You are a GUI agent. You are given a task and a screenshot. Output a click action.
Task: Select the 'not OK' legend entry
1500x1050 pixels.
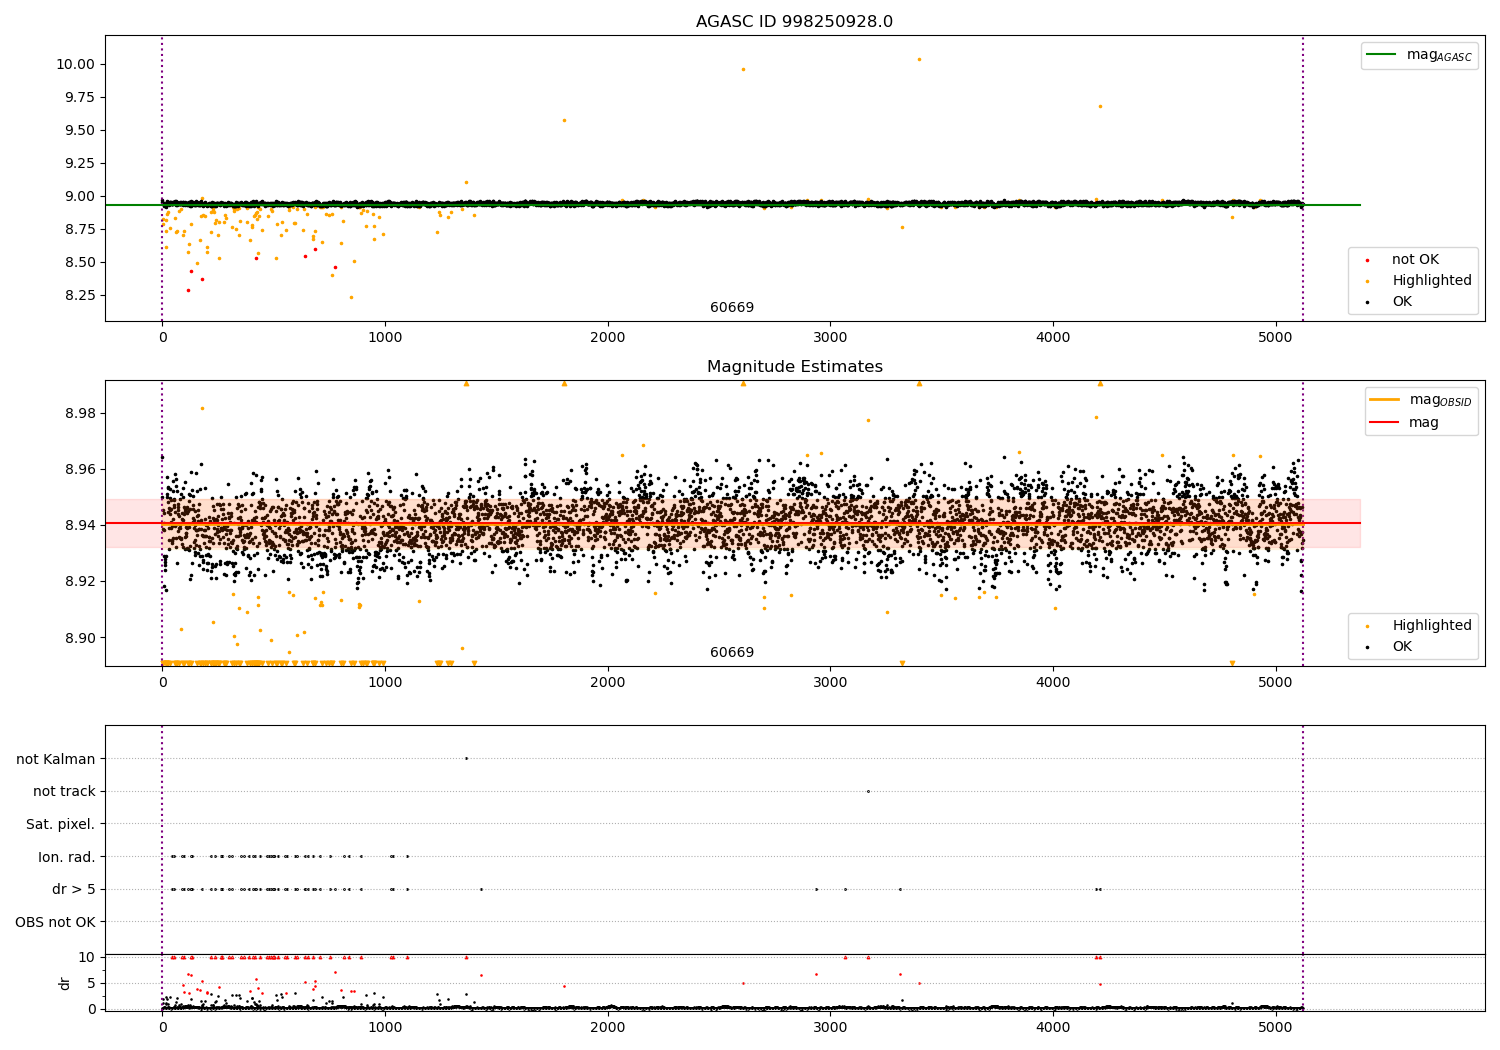1415,260
